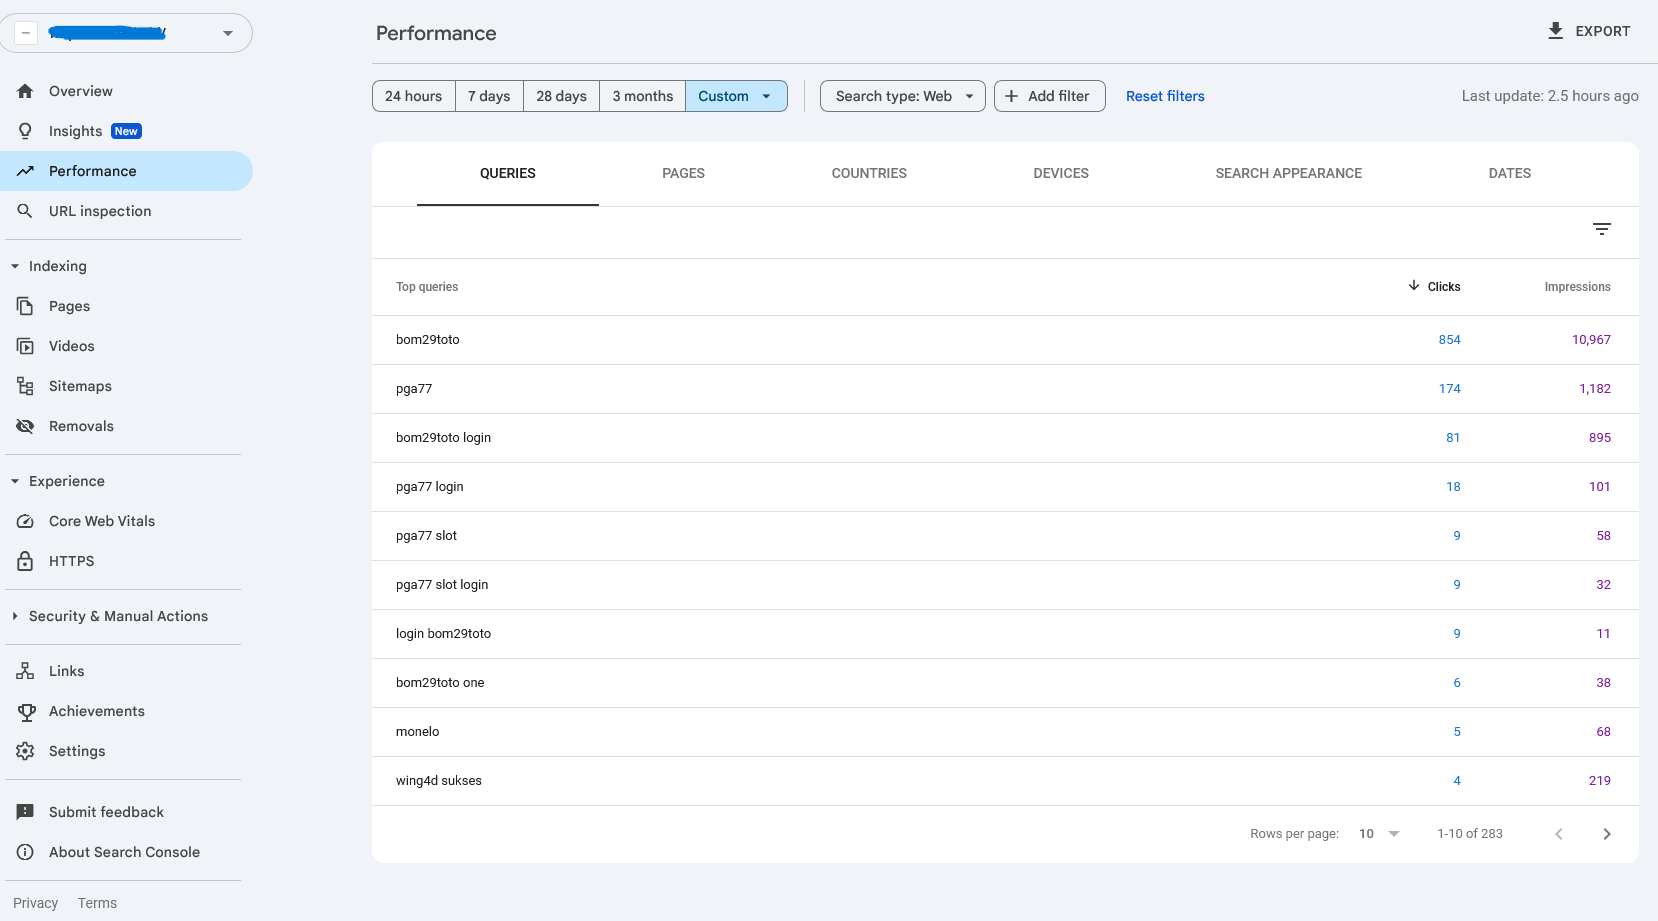Screen dimensions: 1658x921
Task: Switch to the Countries tab
Action: [868, 173]
